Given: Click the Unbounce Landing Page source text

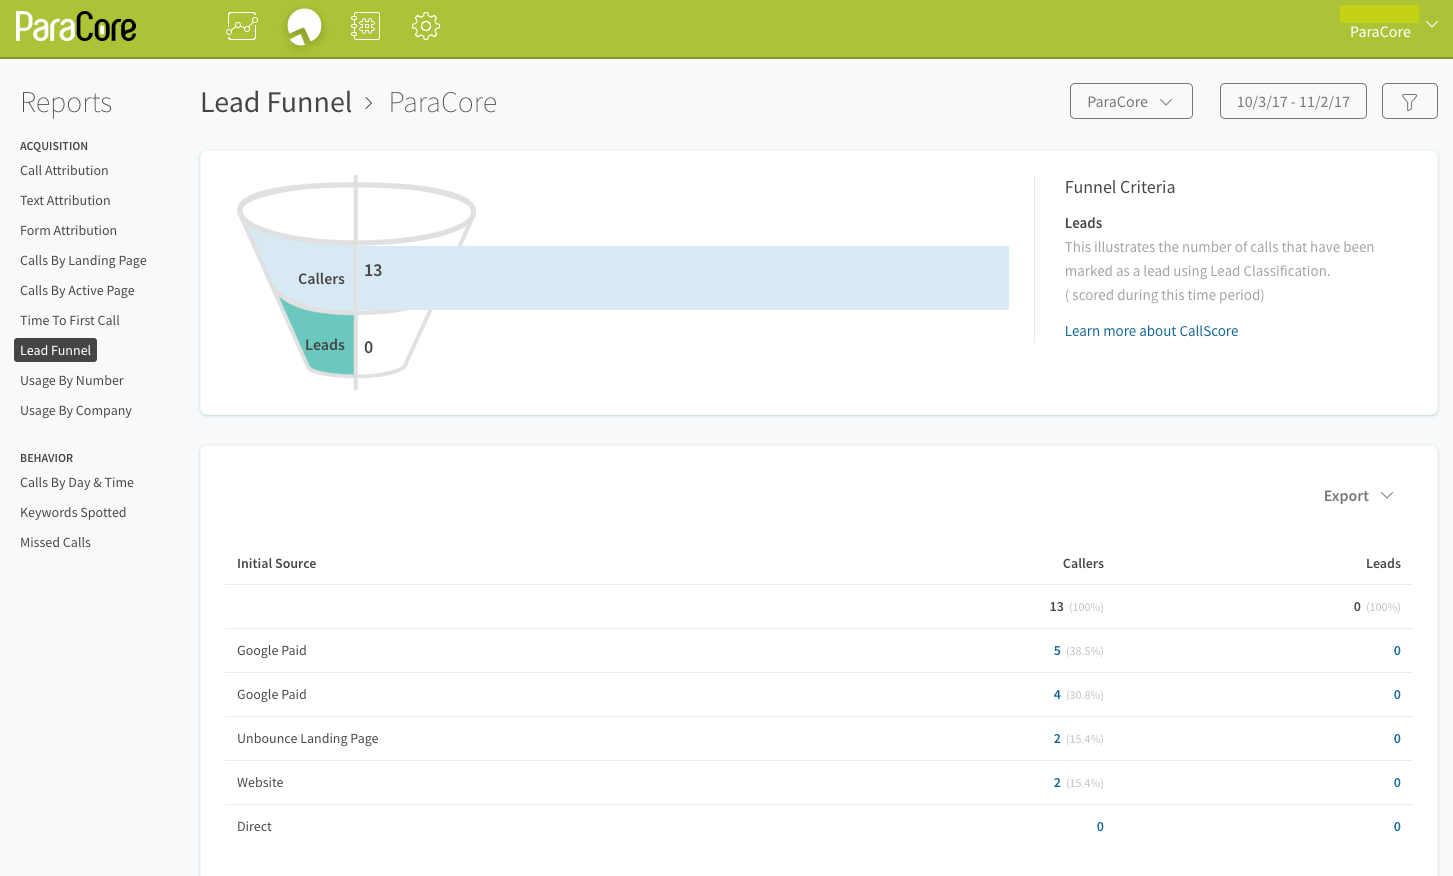Looking at the screenshot, I should (307, 738).
